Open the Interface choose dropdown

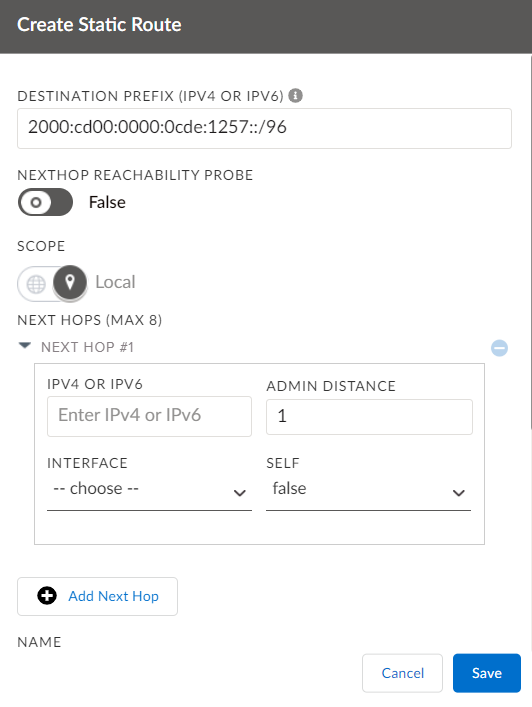pos(149,491)
